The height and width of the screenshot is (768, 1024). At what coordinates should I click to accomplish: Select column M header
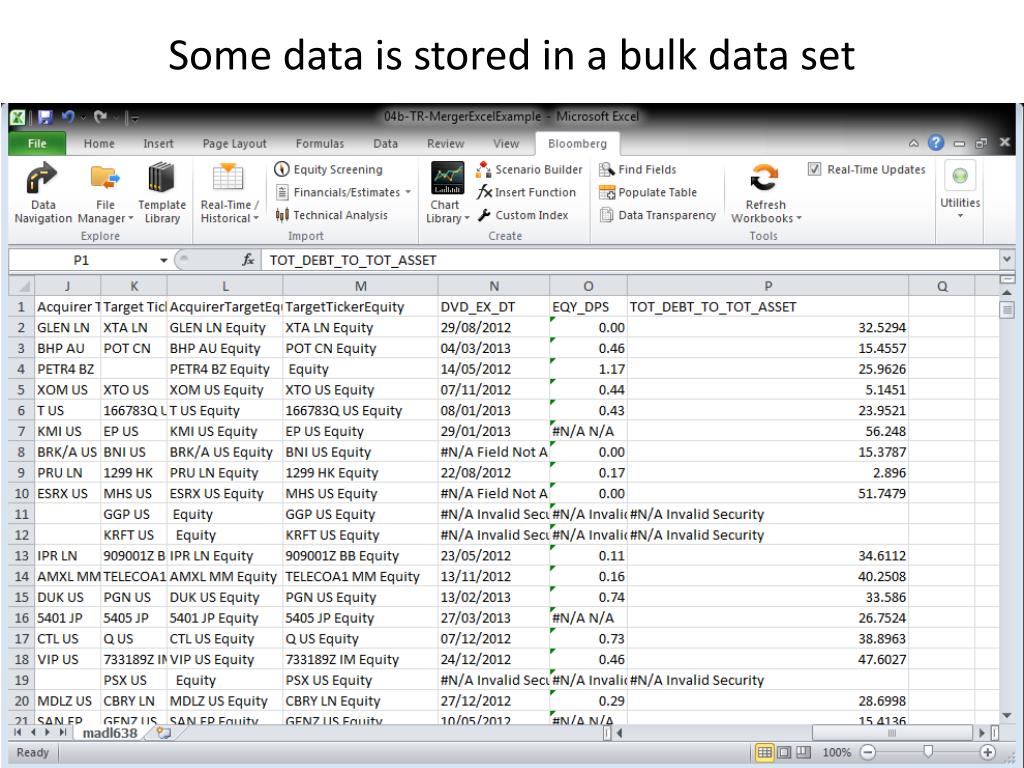360,286
